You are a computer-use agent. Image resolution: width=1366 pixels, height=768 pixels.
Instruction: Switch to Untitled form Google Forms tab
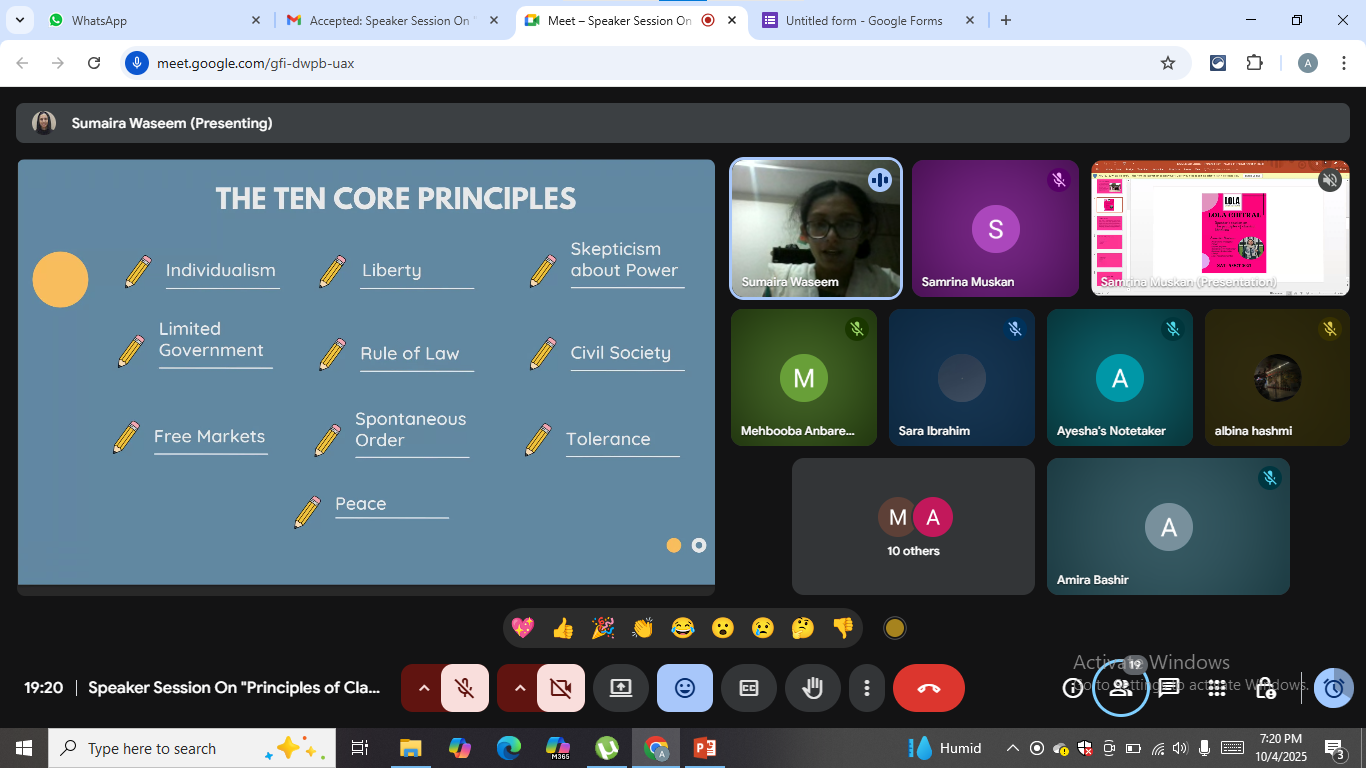(863, 20)
